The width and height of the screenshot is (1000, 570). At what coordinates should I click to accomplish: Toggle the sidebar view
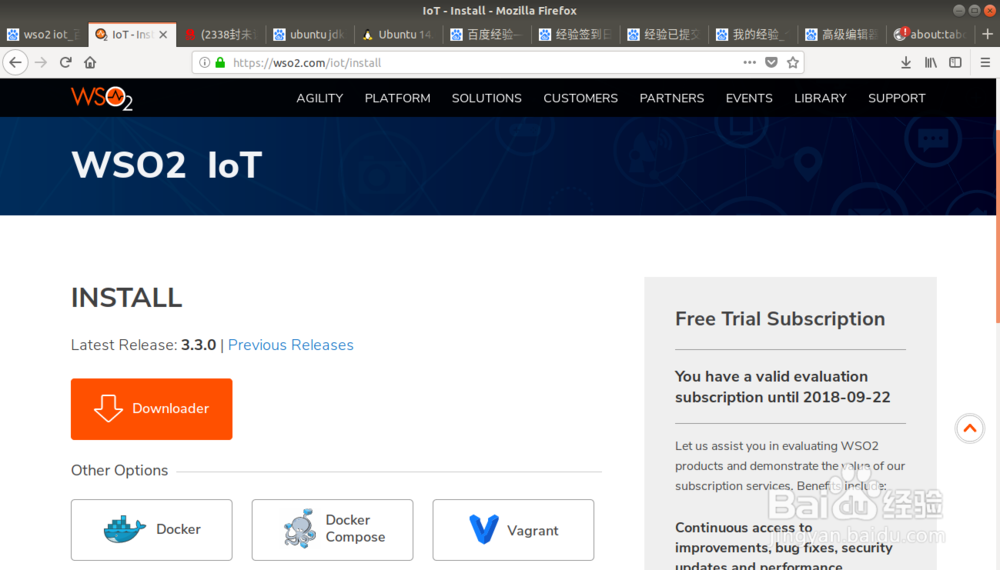pyautogui.click(x=955, y=62)
